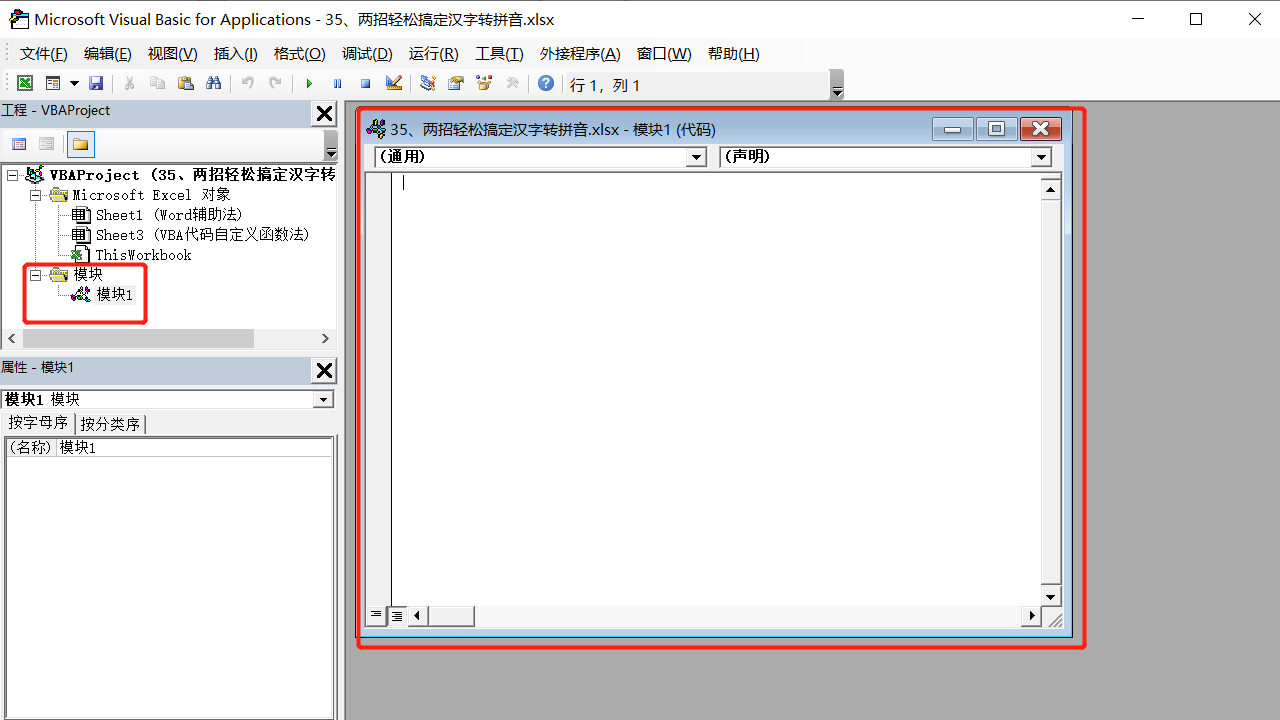Click the Insert UserForm toolbar icon
Screen dimensions: 1280x720
pos(53,84)
